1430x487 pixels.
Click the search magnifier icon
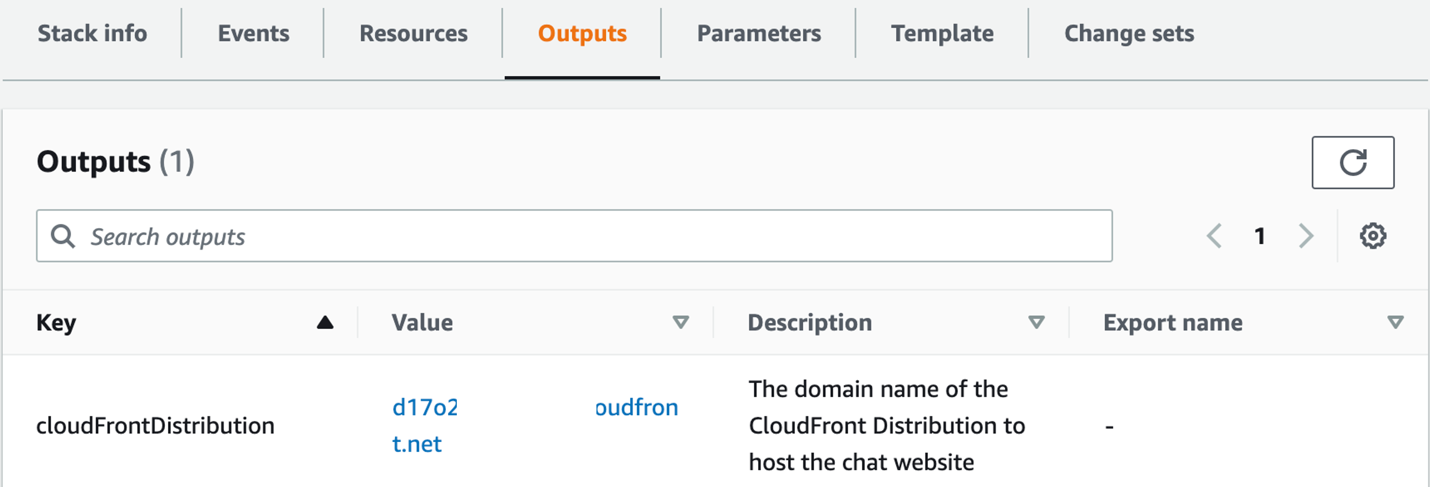coord(63,236)
